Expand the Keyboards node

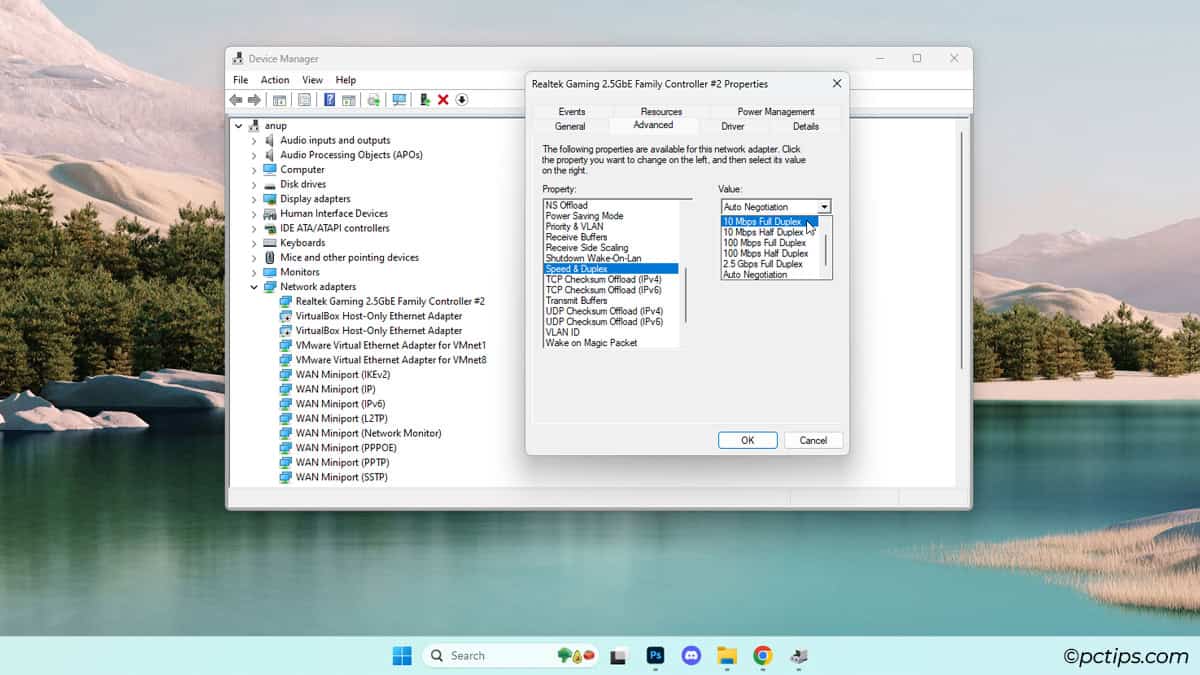tap(254, 243)
